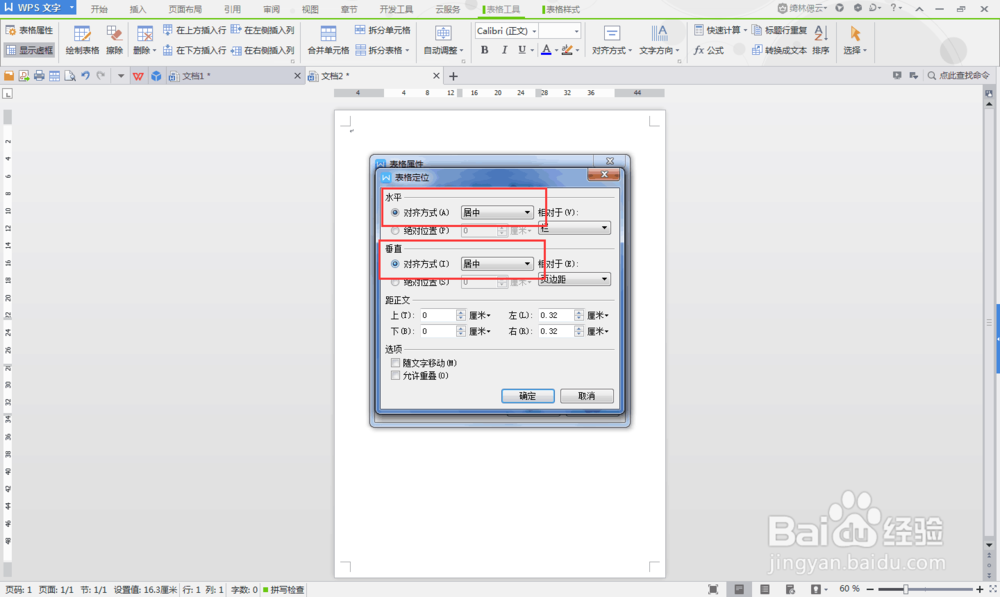The height and width of the screenshot is (597, 1000).
Task: Close the 表格定位 dialog
Action: tap(603, 175)
